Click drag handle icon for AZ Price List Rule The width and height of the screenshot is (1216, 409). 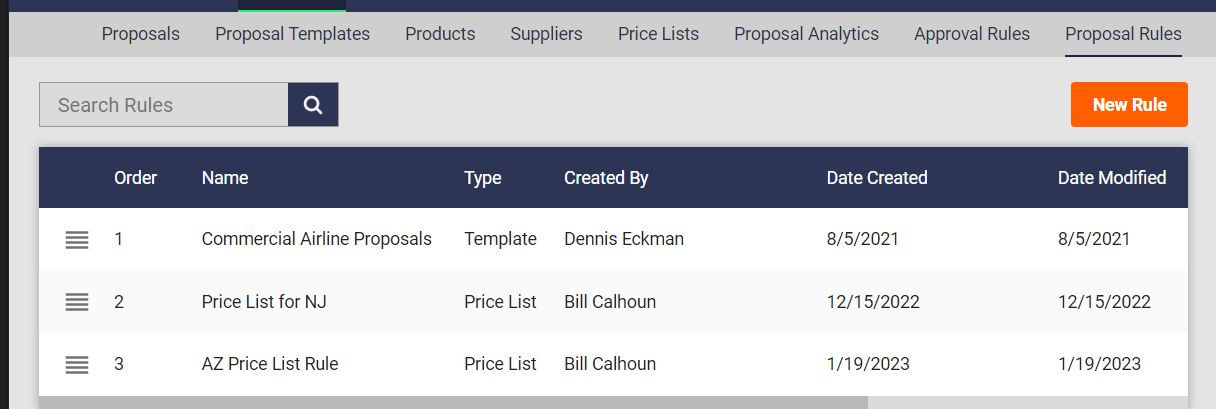77,364
